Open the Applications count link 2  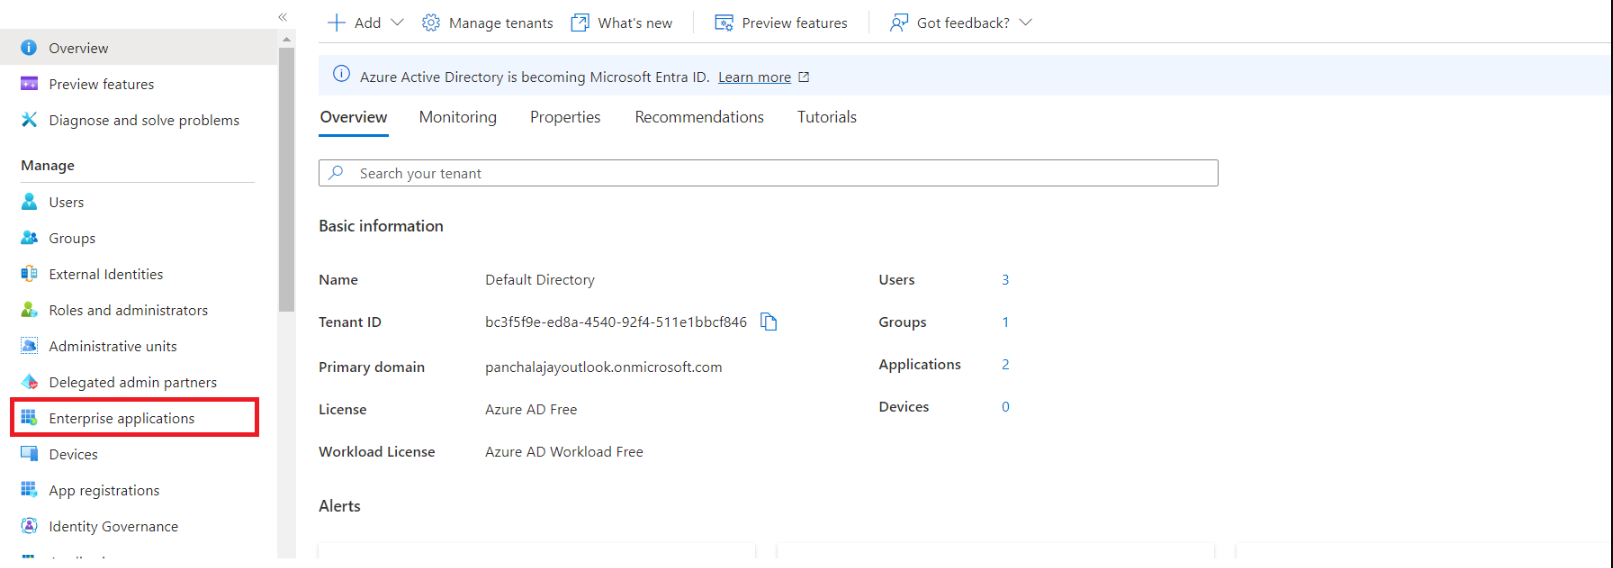(1005, 364)
